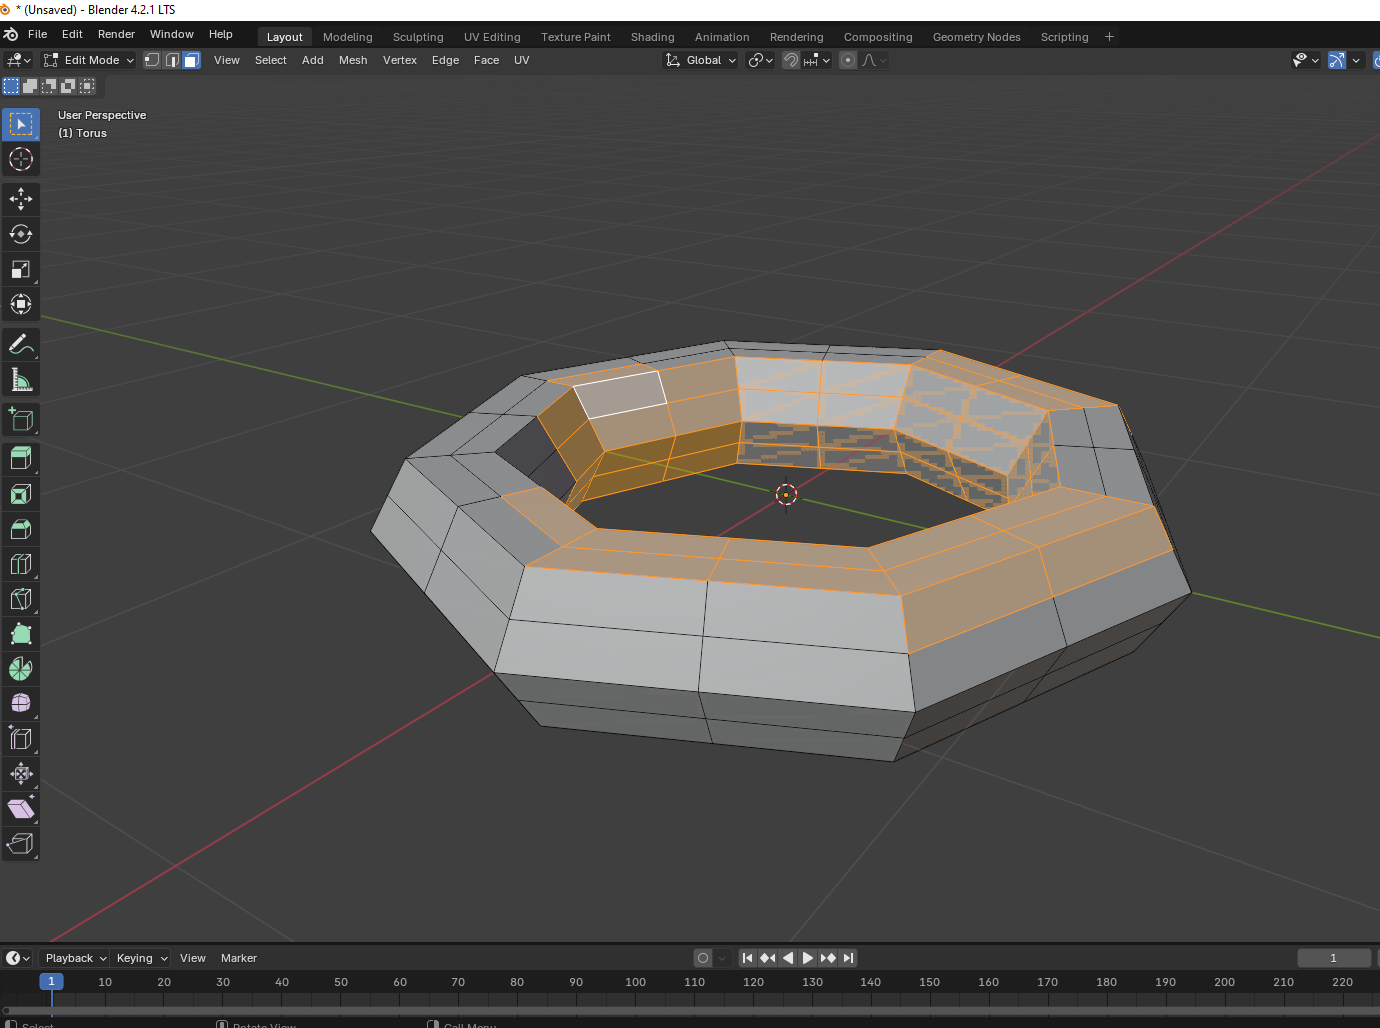The width and height of the screenshot is (1380, 1028).
Task: Select the Select Box tool
Action: pyautogui.click(x=21, y=124)
